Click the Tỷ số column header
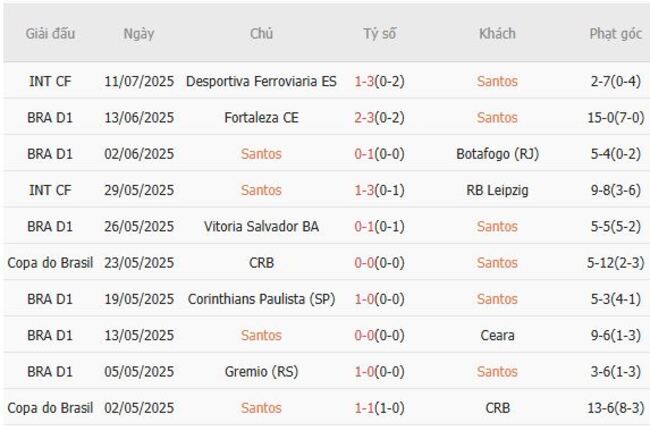The image size is (650, 431). coord(379,33)
